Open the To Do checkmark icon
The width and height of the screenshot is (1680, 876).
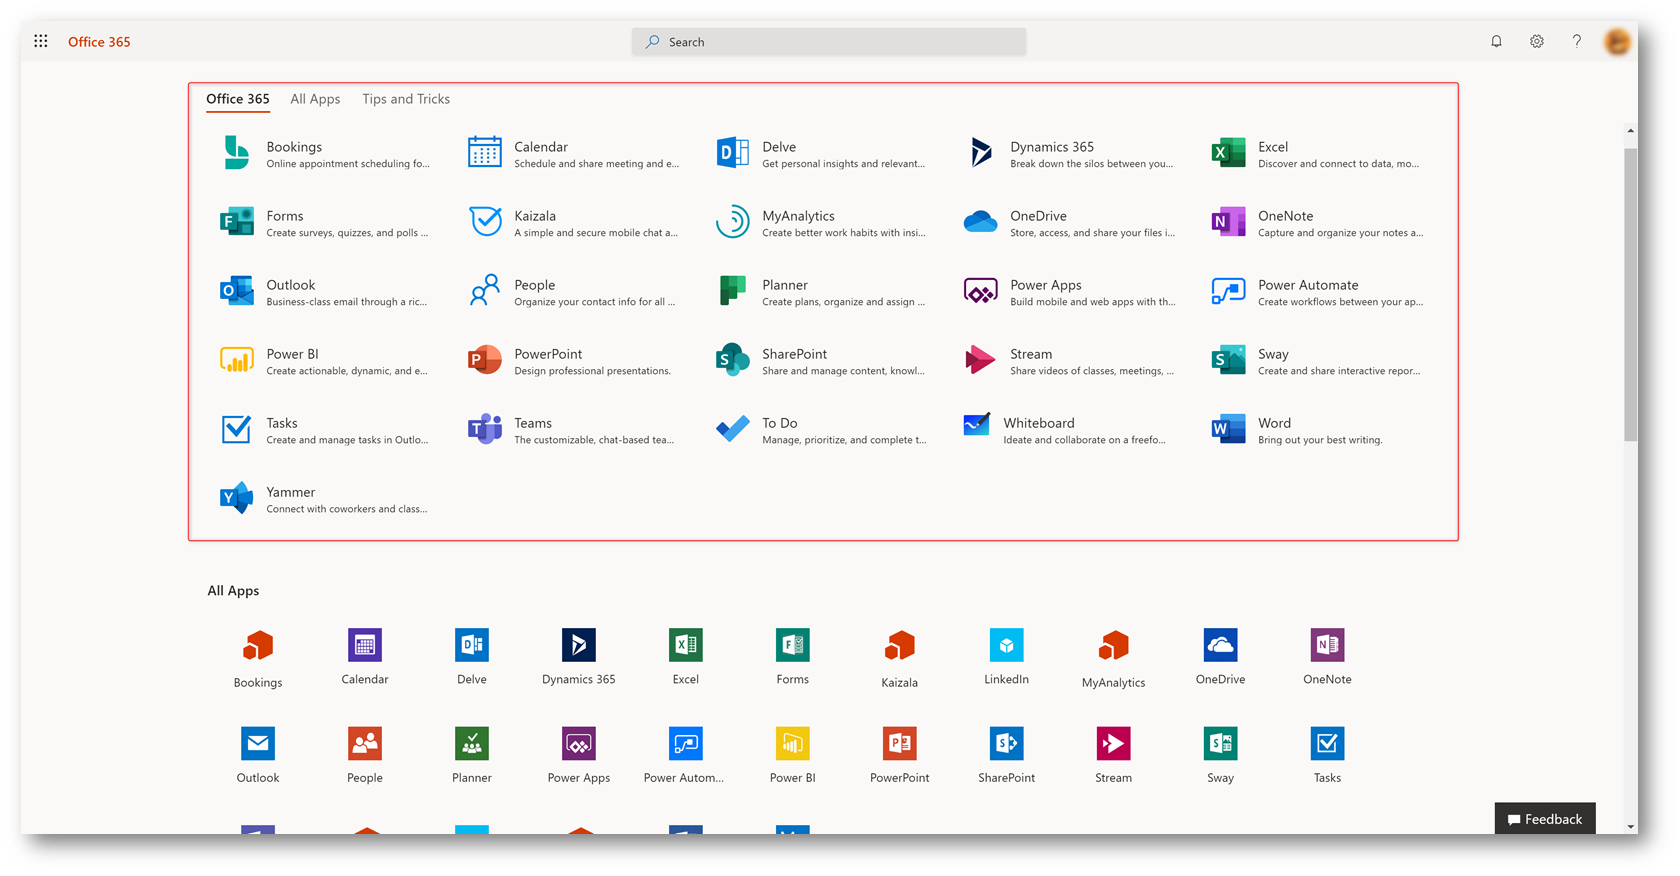tap(733, 429)
